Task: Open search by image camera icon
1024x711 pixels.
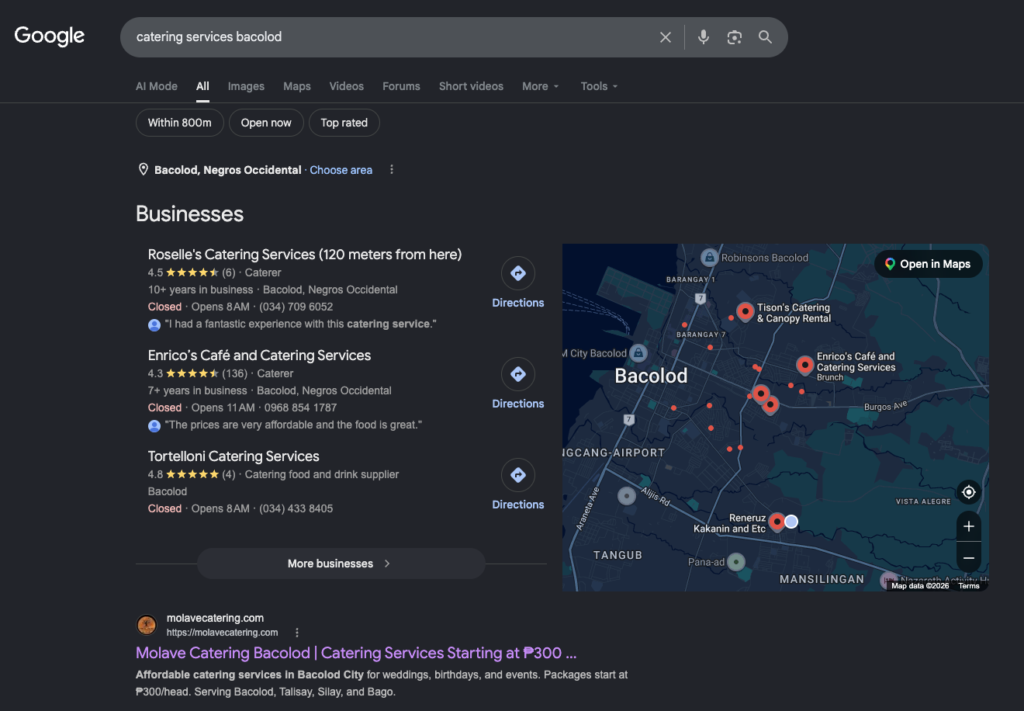Action: (734, 37)
